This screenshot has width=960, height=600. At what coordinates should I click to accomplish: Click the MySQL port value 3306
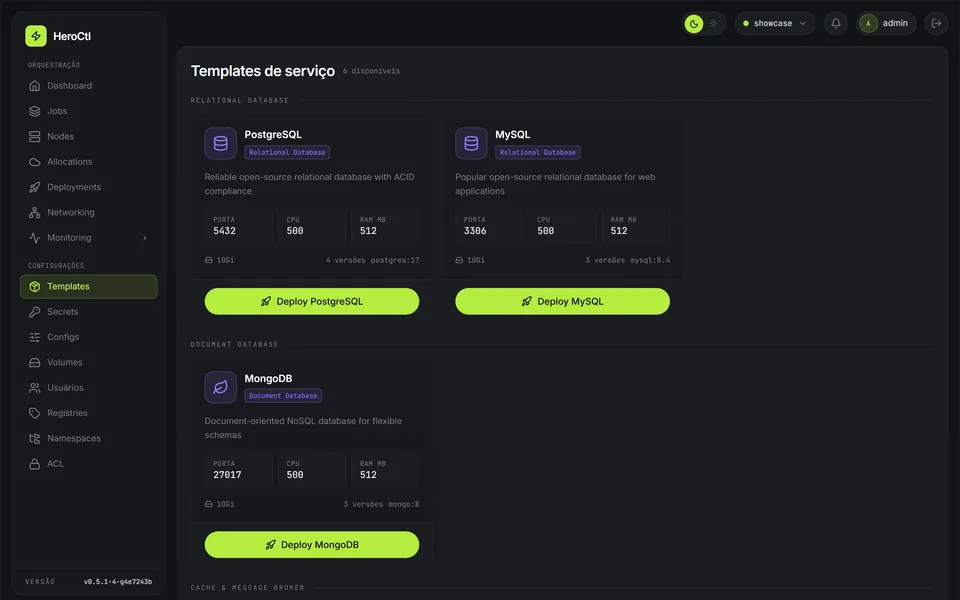[x=475, y=231]
